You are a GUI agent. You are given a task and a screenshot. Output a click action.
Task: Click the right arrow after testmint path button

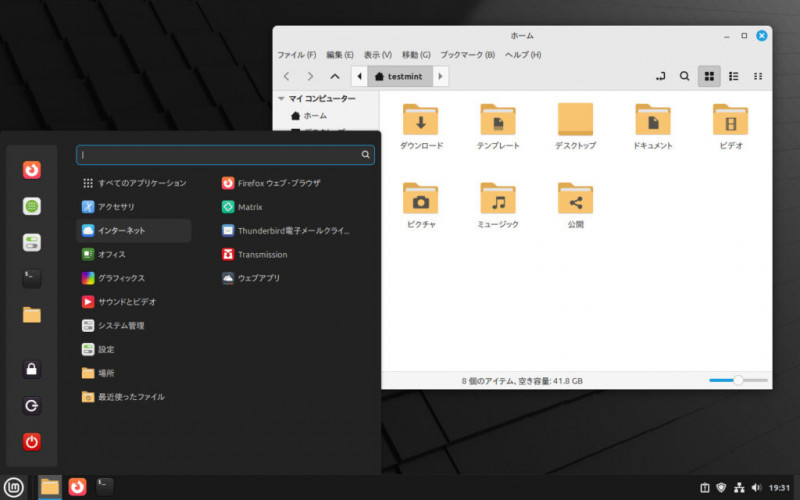click(441, 76)
